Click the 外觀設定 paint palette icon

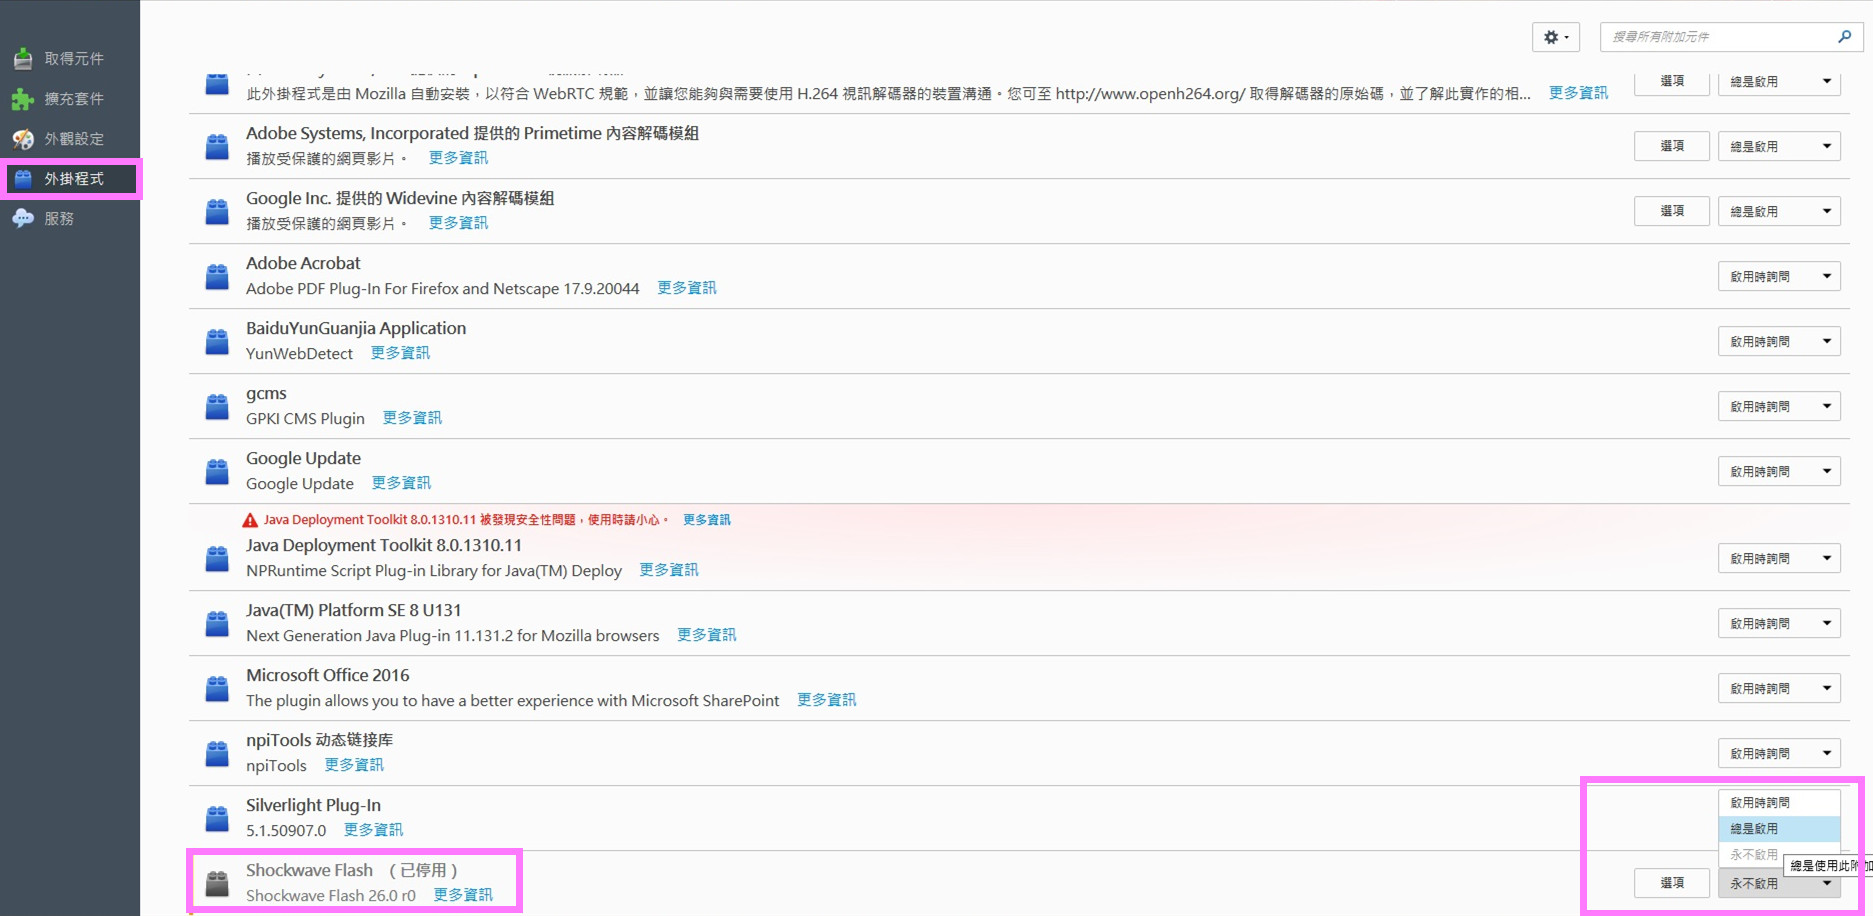22,139
